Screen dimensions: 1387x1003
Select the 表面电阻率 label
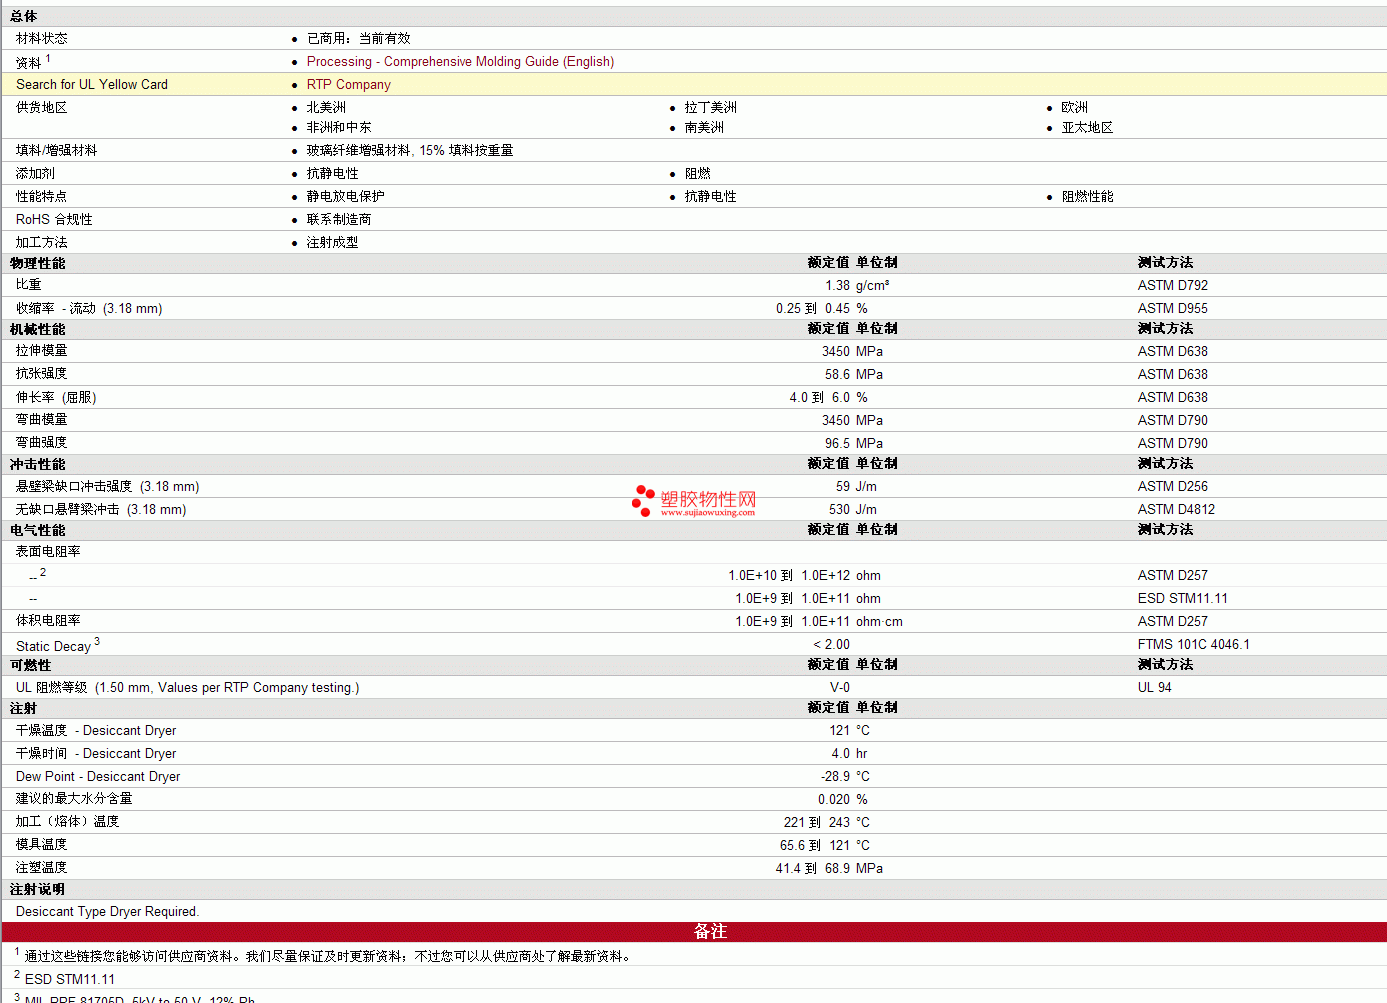tap(48, 552)
